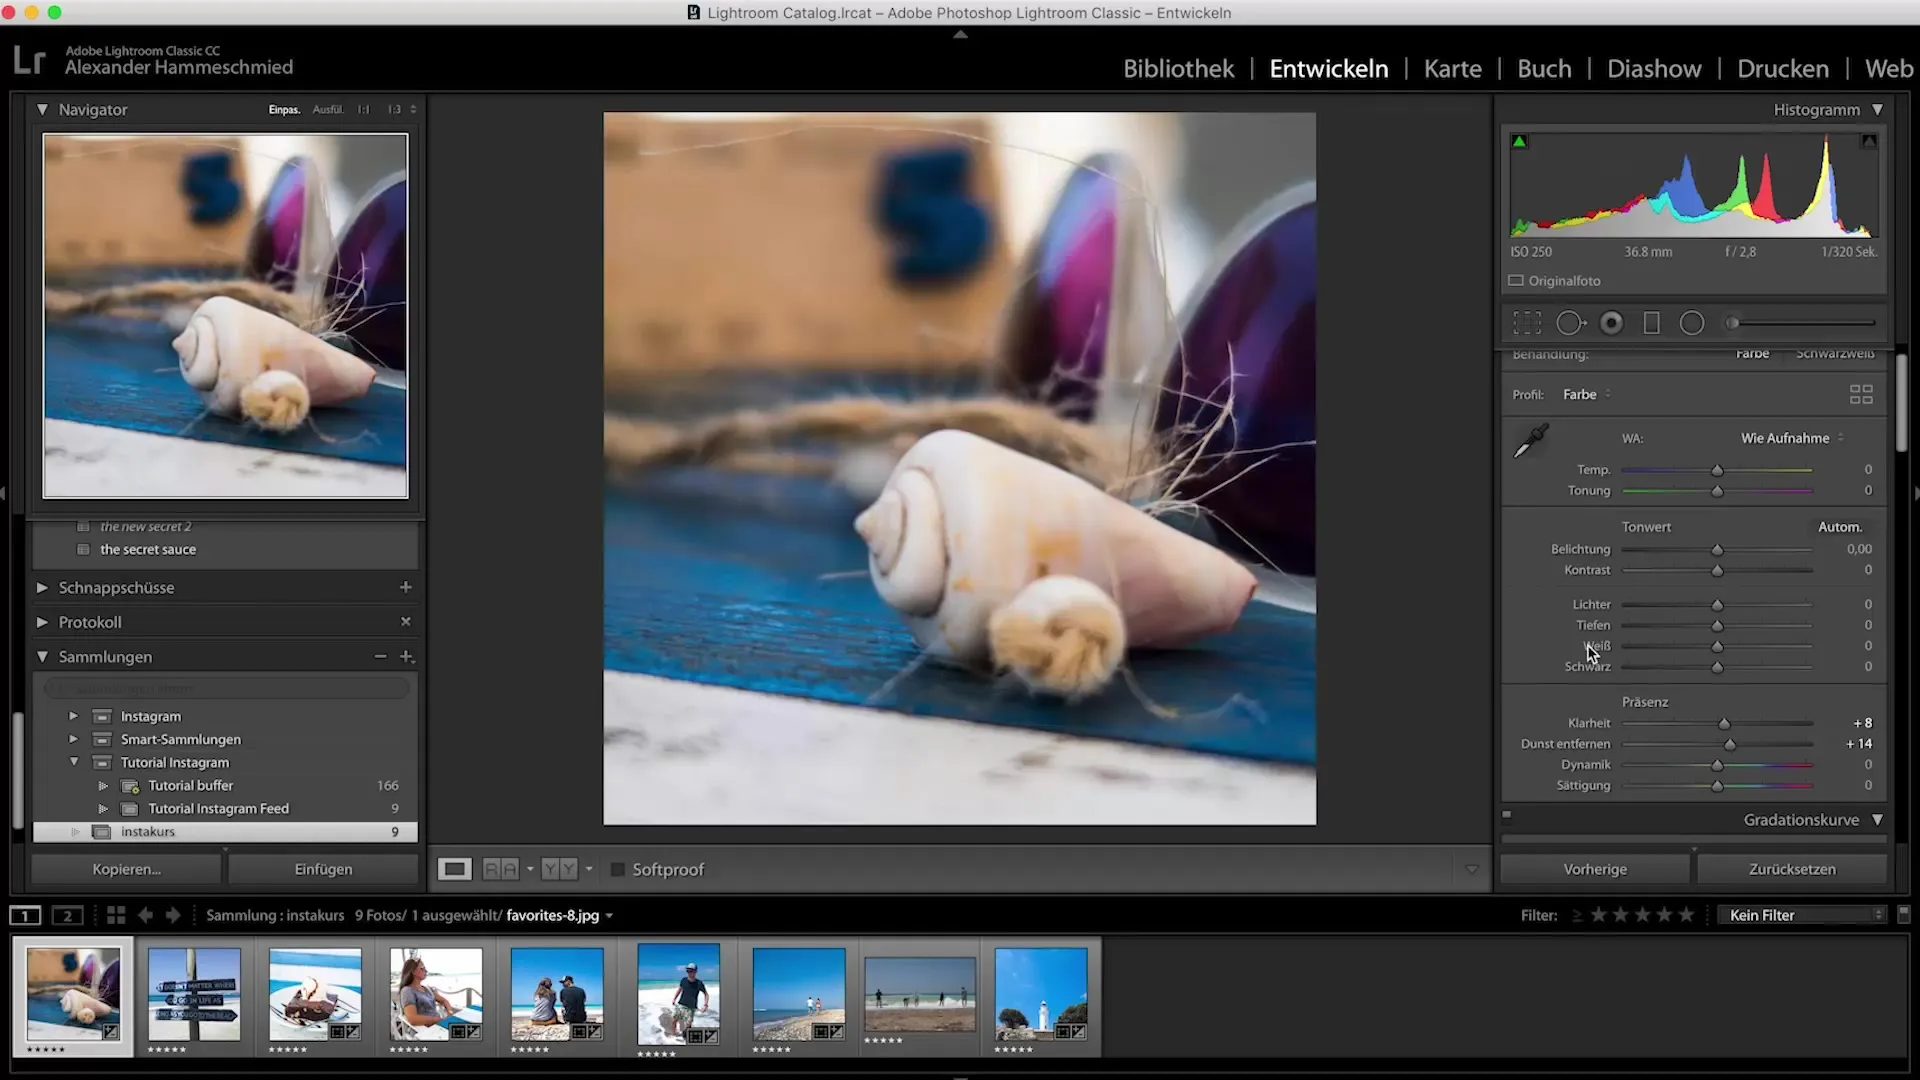Screen dimensions: 1920x1080
Task: Set navigator zoom to 1:1
Action: 364,109
